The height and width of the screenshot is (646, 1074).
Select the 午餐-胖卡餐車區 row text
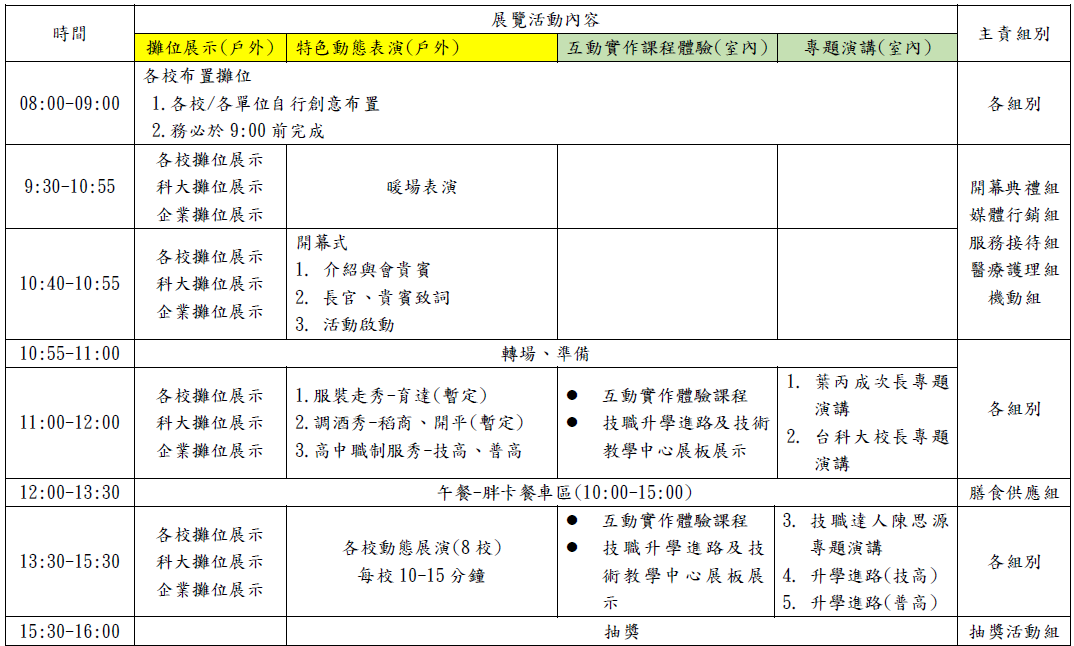coord(546,492)
